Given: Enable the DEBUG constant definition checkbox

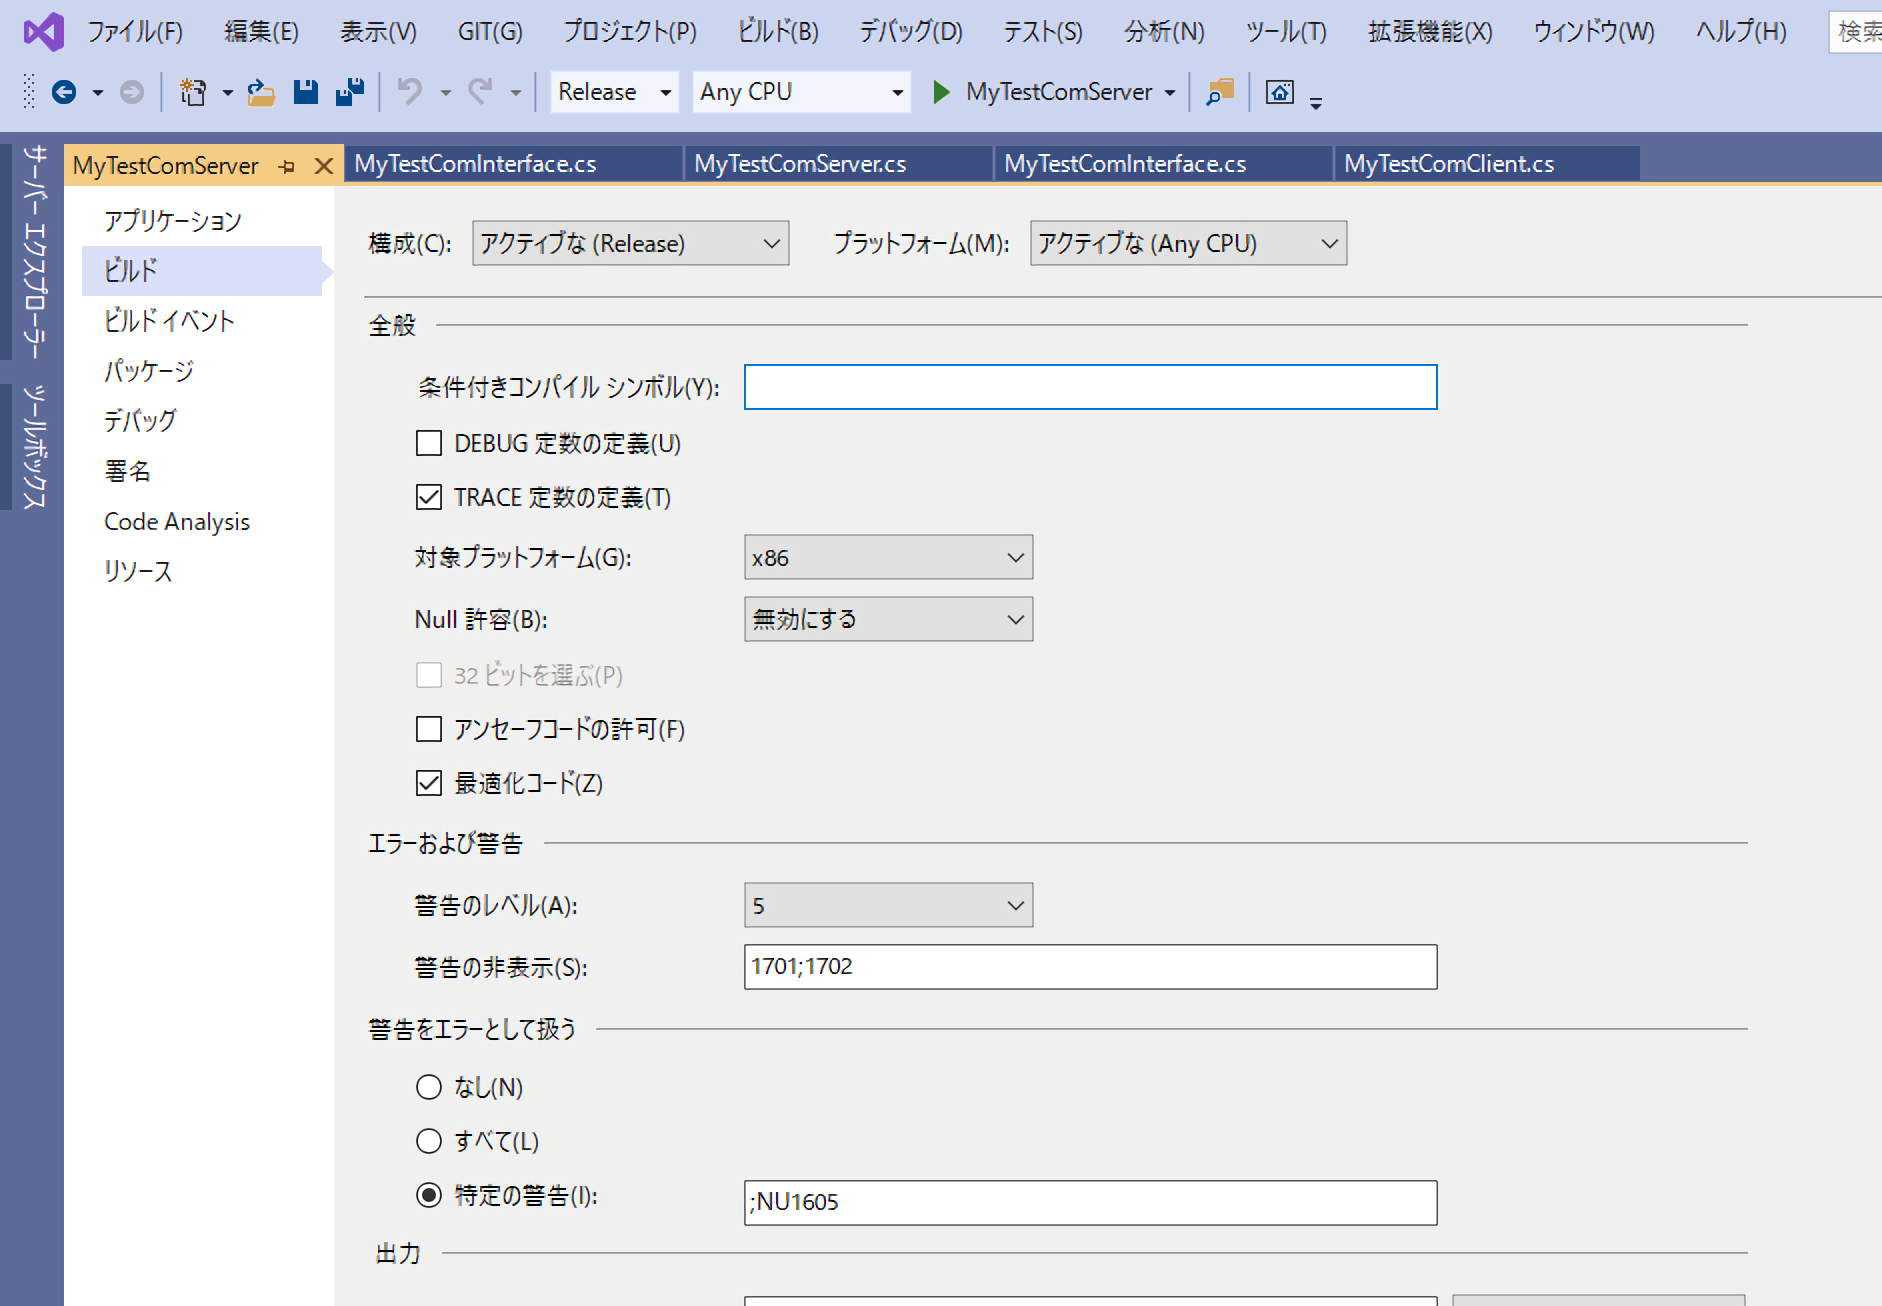Looking at the screenshot, I should (429, 443).
